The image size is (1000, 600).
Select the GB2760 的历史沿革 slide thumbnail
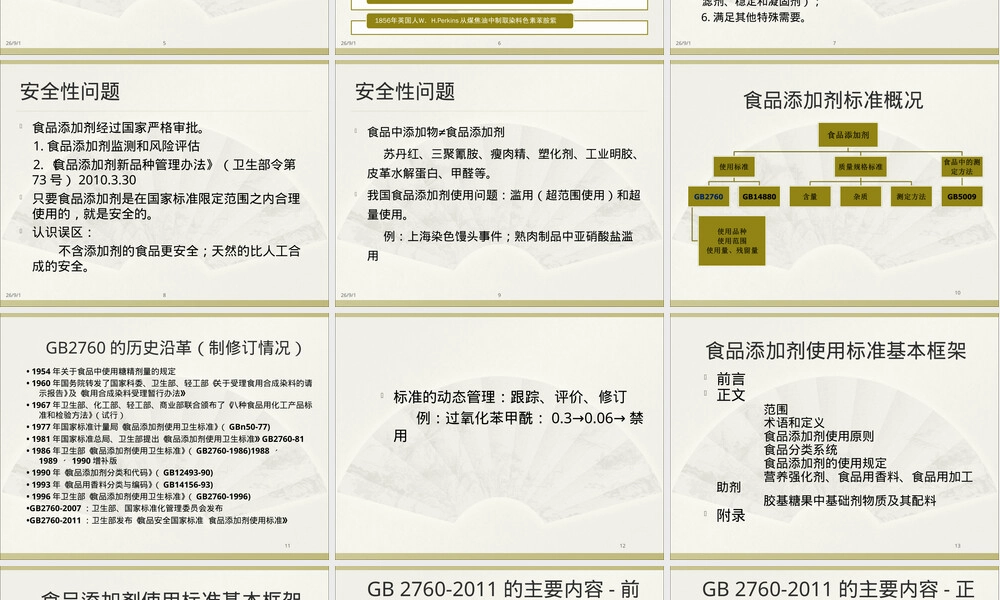164,436
